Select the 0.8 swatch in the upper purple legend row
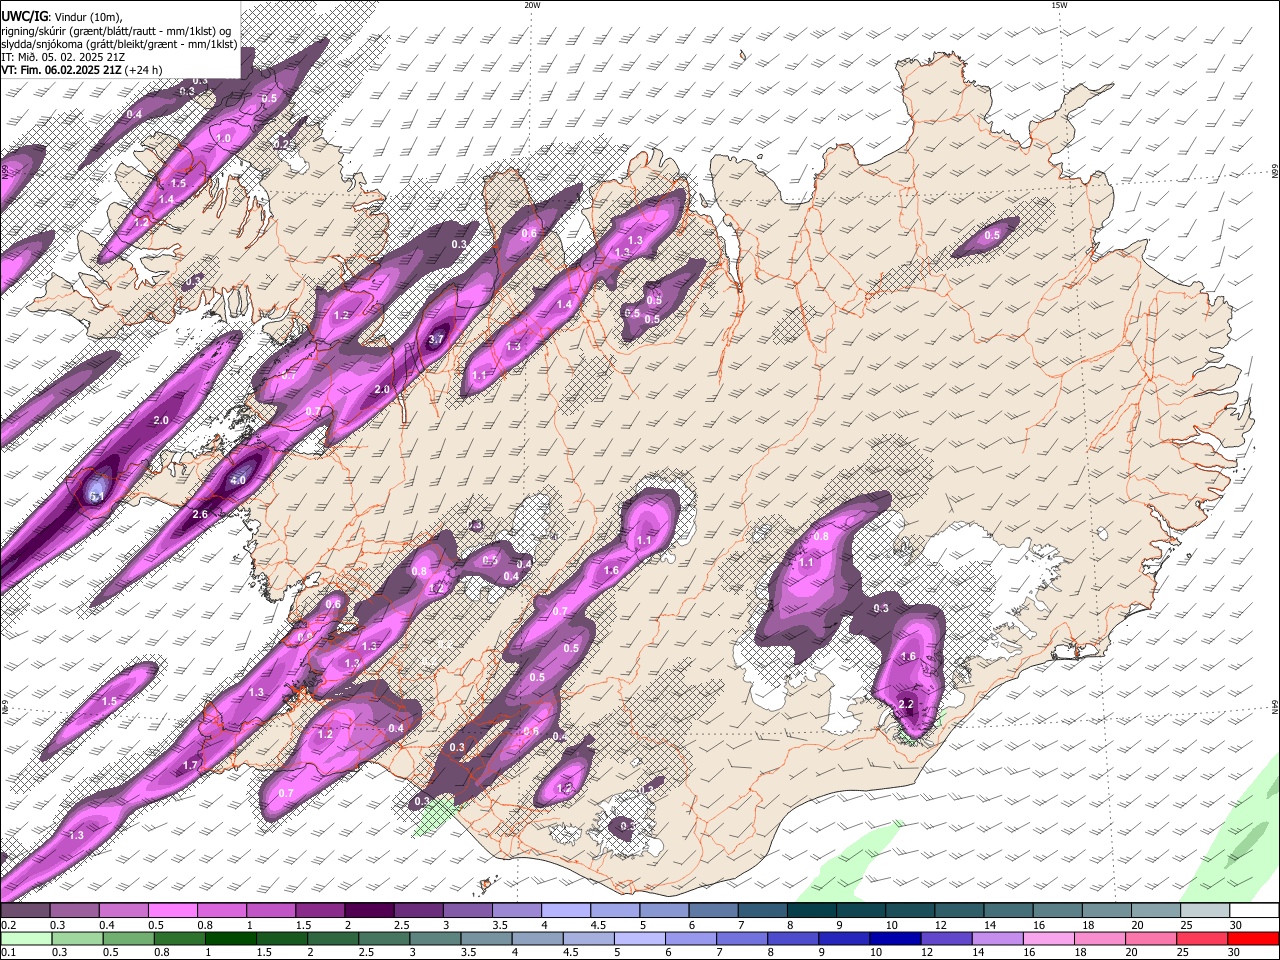 221,910
